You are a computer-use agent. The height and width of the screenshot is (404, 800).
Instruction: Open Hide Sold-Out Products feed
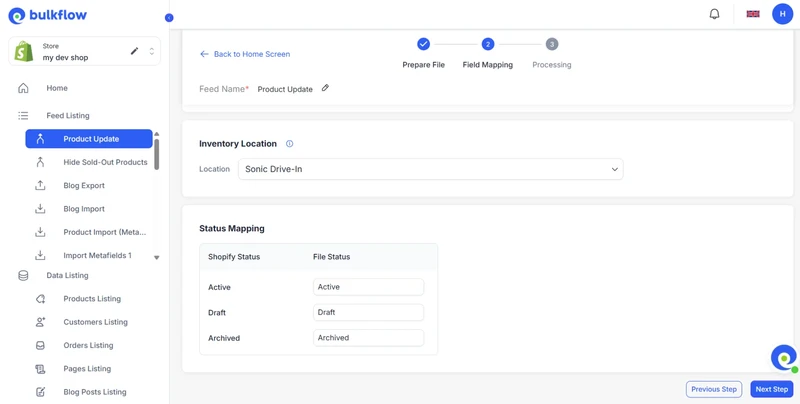105,162
